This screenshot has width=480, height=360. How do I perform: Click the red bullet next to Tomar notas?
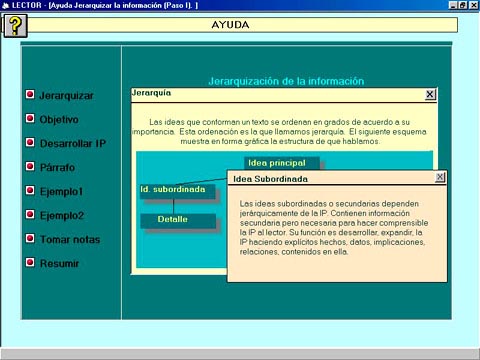click(30, 239)
